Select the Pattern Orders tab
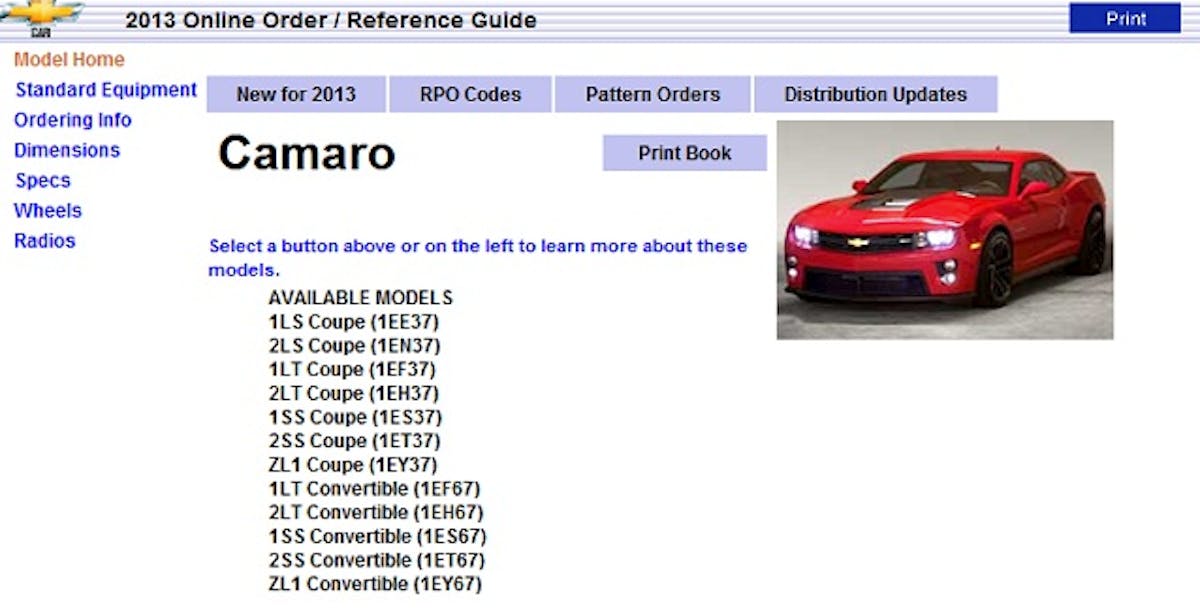The image size is (1200, 613). pyautogui.click(x=652, y=95)
